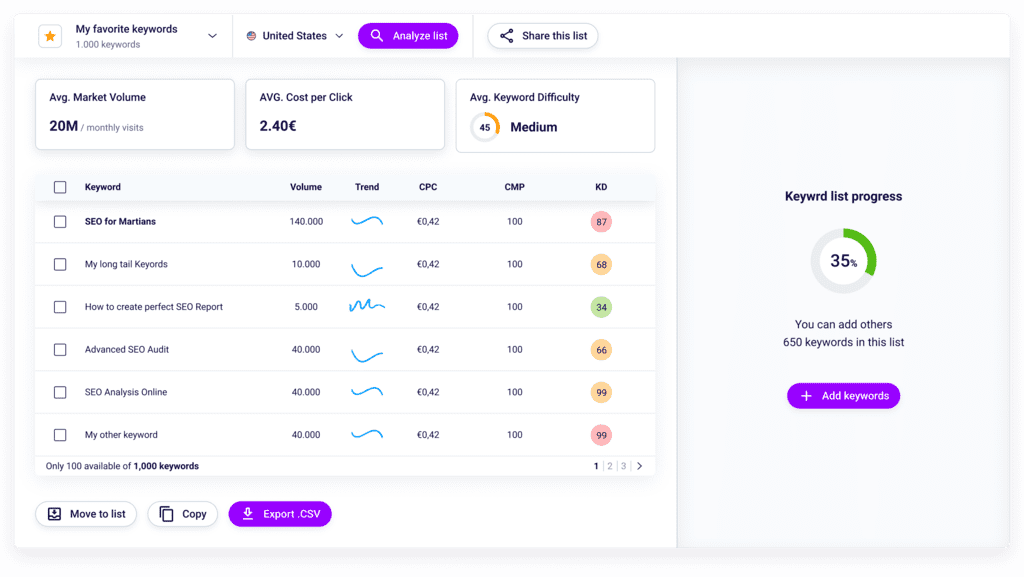Viewport: 1024px width, 577px height.
Task: Open pagination page 3
Action: point(622,465)
